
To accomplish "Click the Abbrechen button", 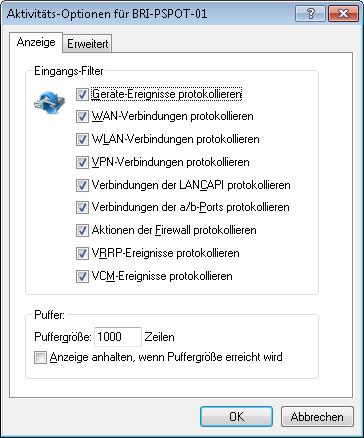I will [x=317, y=417].
